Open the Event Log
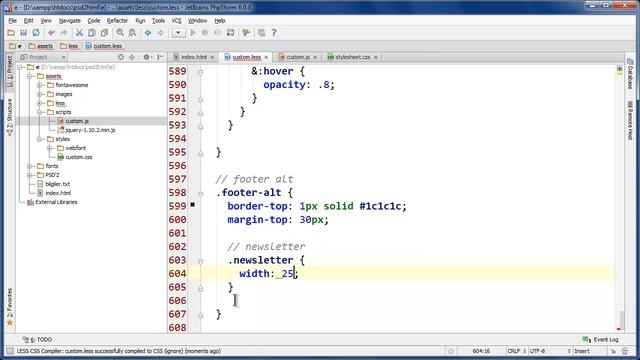 click(600, 340)
